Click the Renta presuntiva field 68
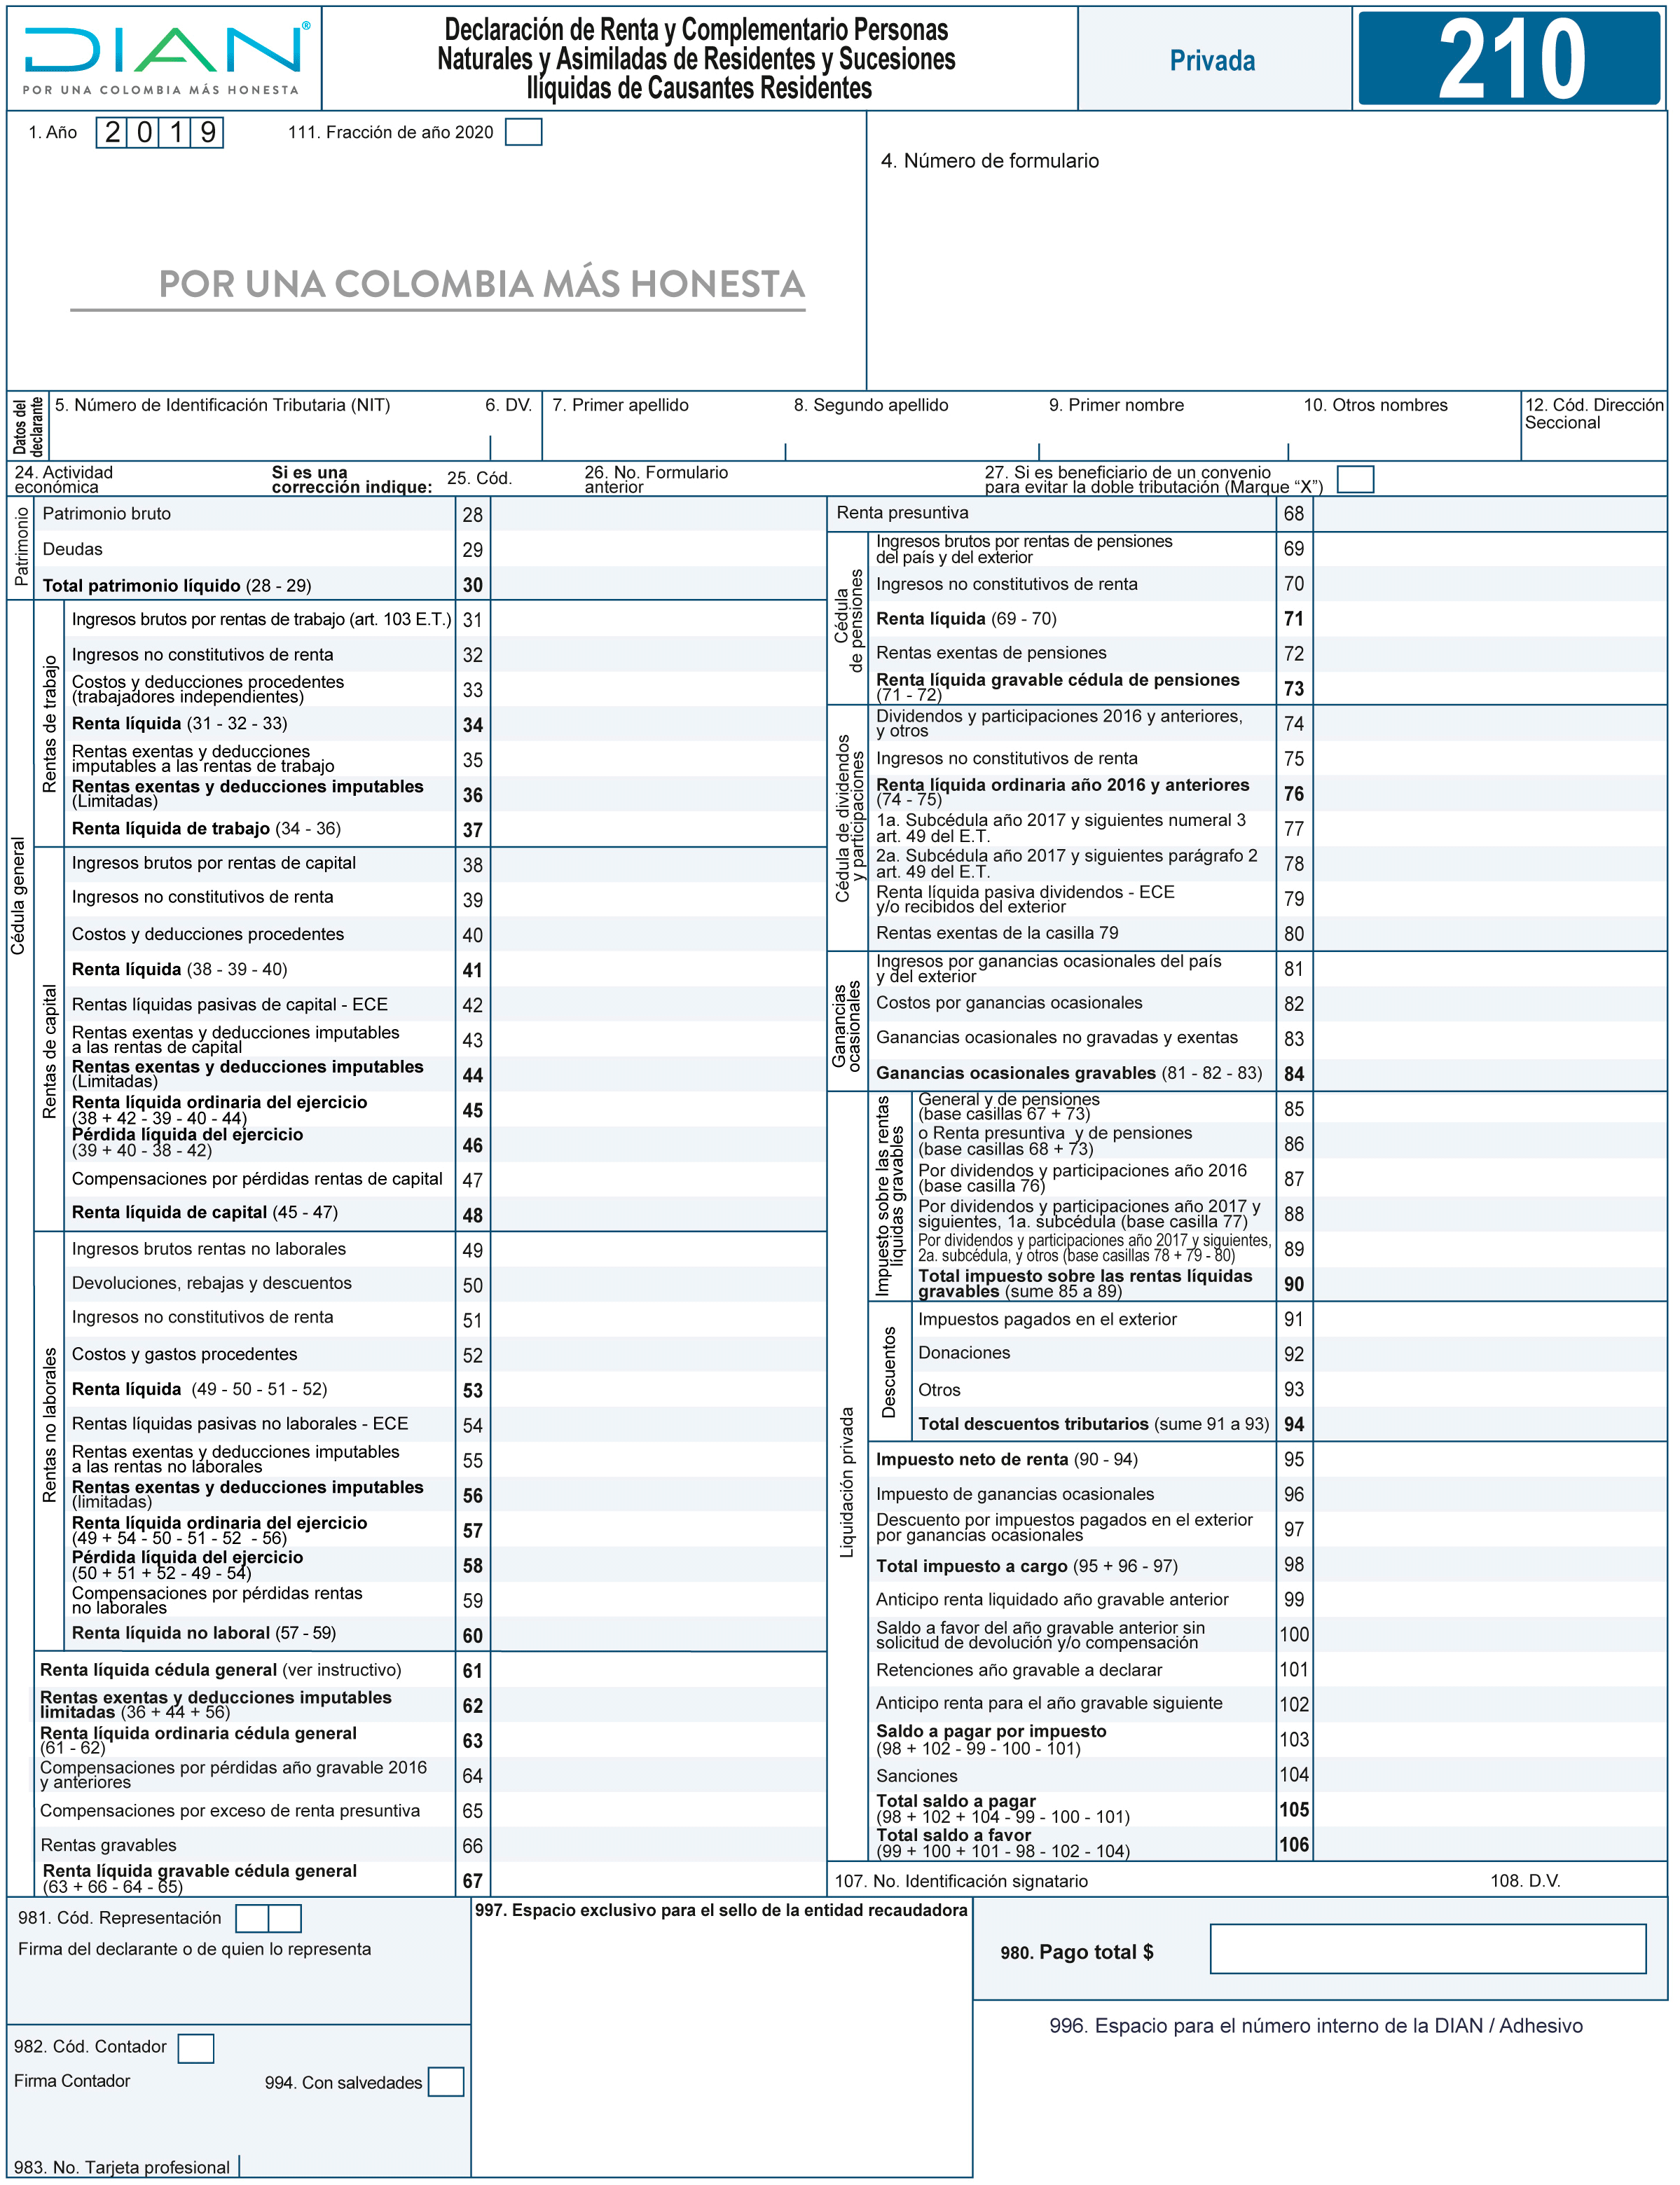Image resolution: width=1680 pixels, height=2185 pixels. point(1489,513)
